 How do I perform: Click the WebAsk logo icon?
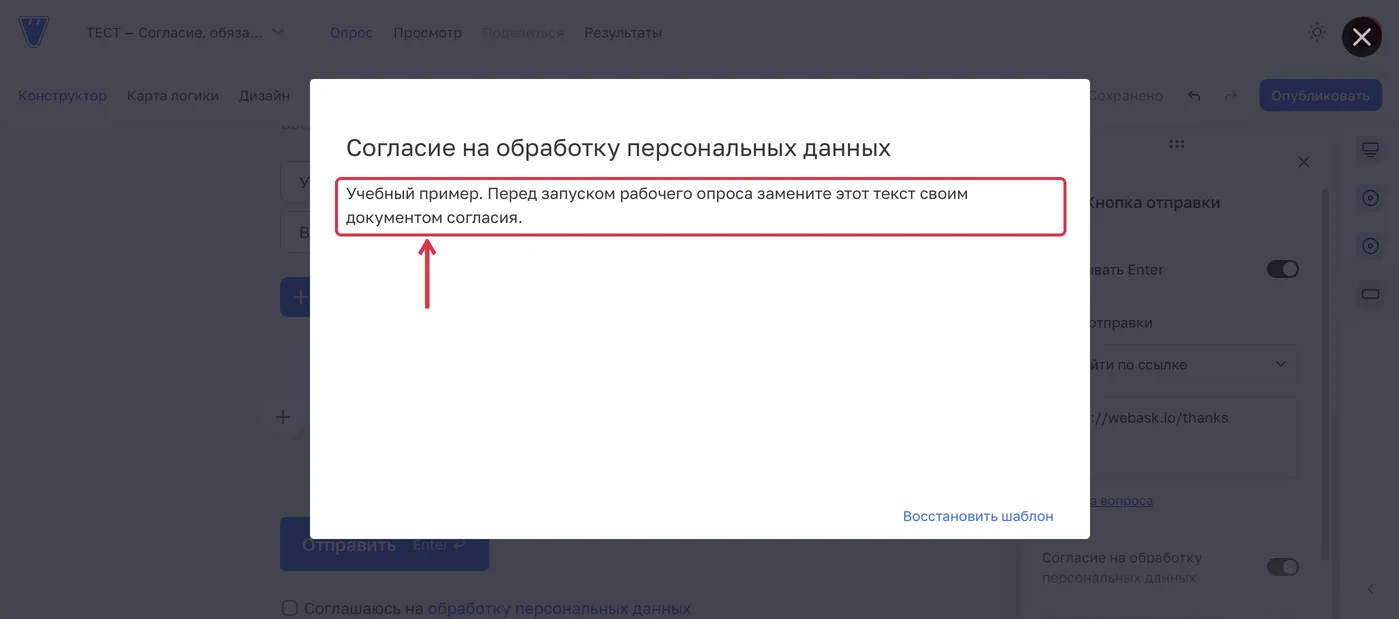(33, 32)
